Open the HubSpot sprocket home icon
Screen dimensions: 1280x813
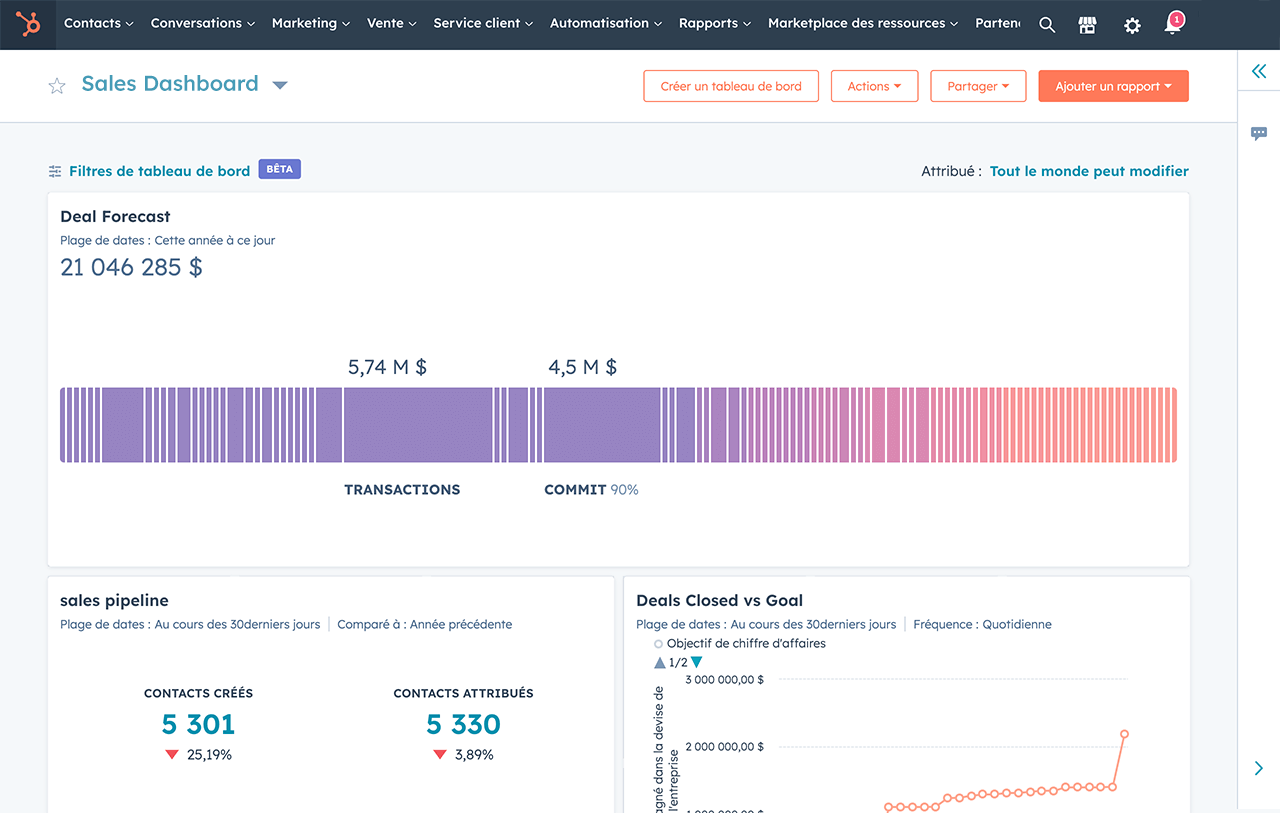coord(27,24)
